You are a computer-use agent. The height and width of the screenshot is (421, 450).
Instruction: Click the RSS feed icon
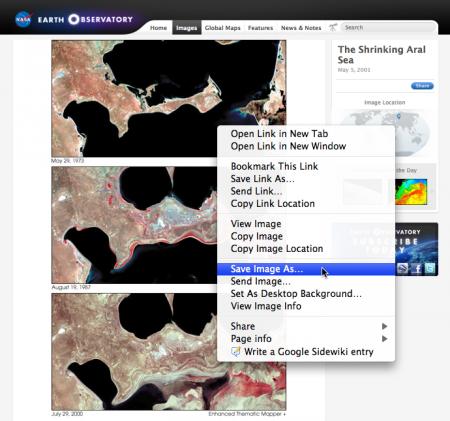[403, 268]
